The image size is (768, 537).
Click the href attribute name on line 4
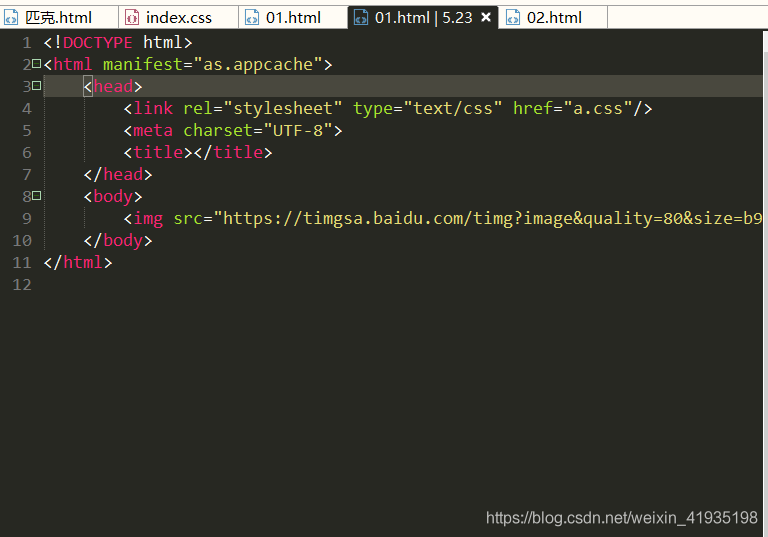tap(533, 108)
